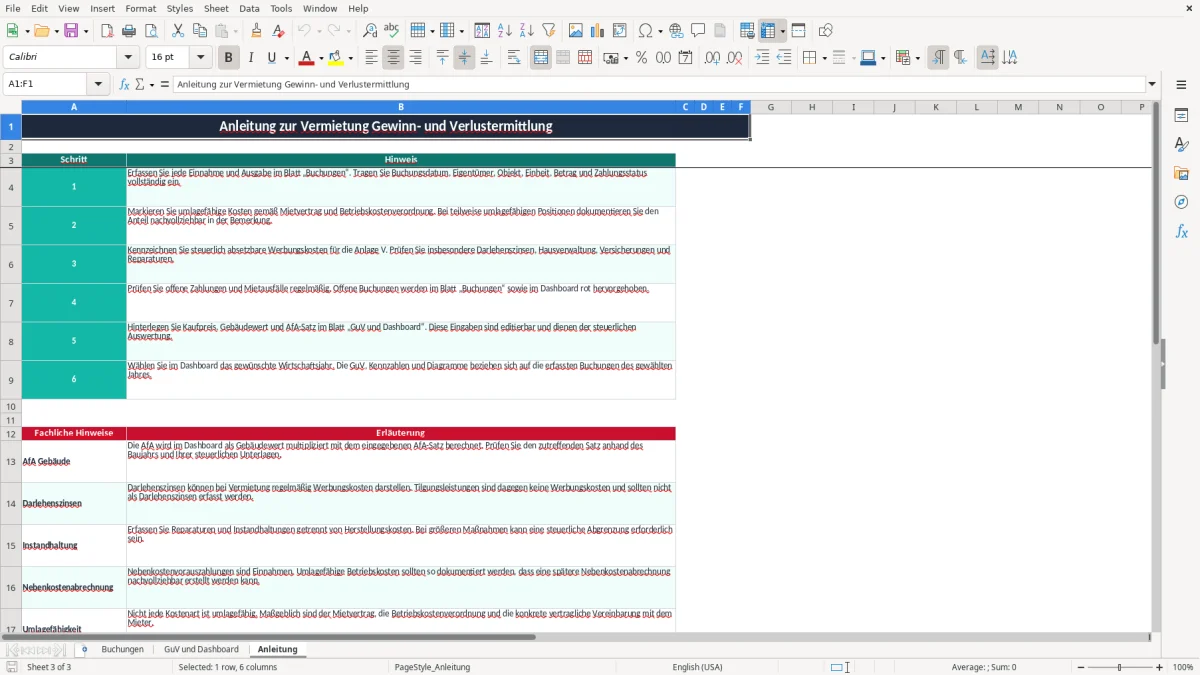Expand the Special Character dropdown arrow

click(x=659, y=31)
